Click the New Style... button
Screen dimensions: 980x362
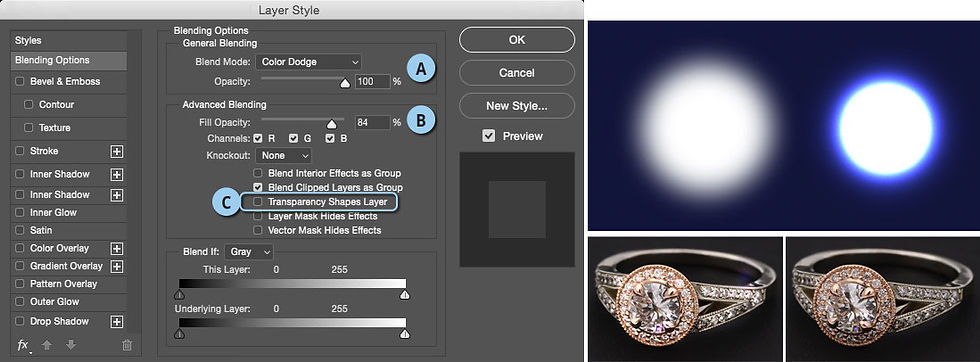(x=517, y=106)
